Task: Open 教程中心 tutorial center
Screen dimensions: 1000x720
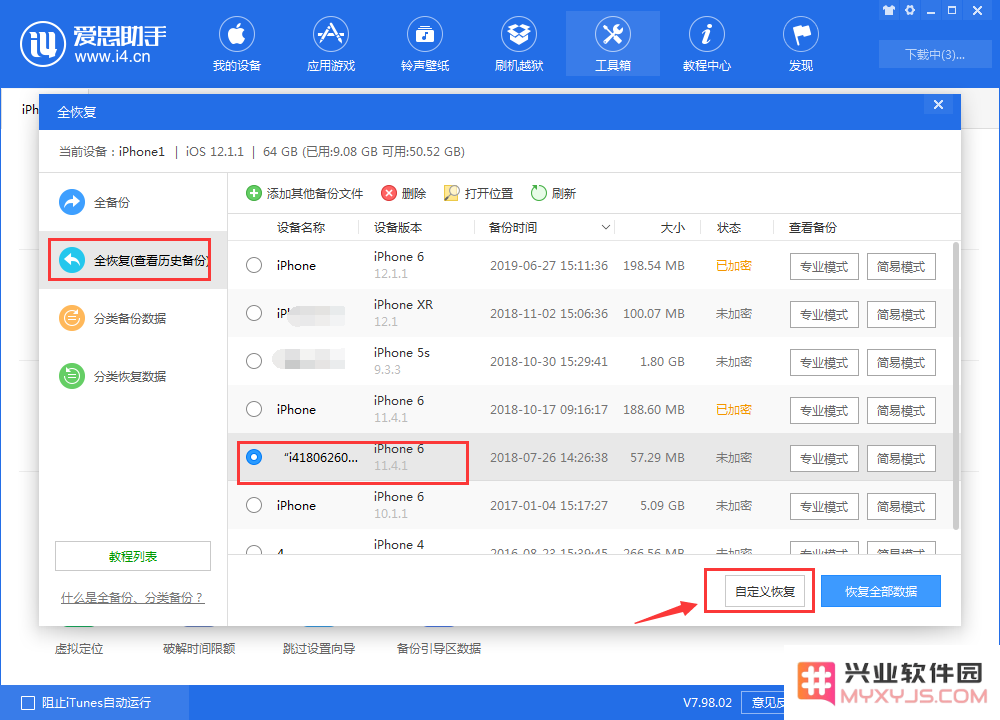Action: point(707,45)
